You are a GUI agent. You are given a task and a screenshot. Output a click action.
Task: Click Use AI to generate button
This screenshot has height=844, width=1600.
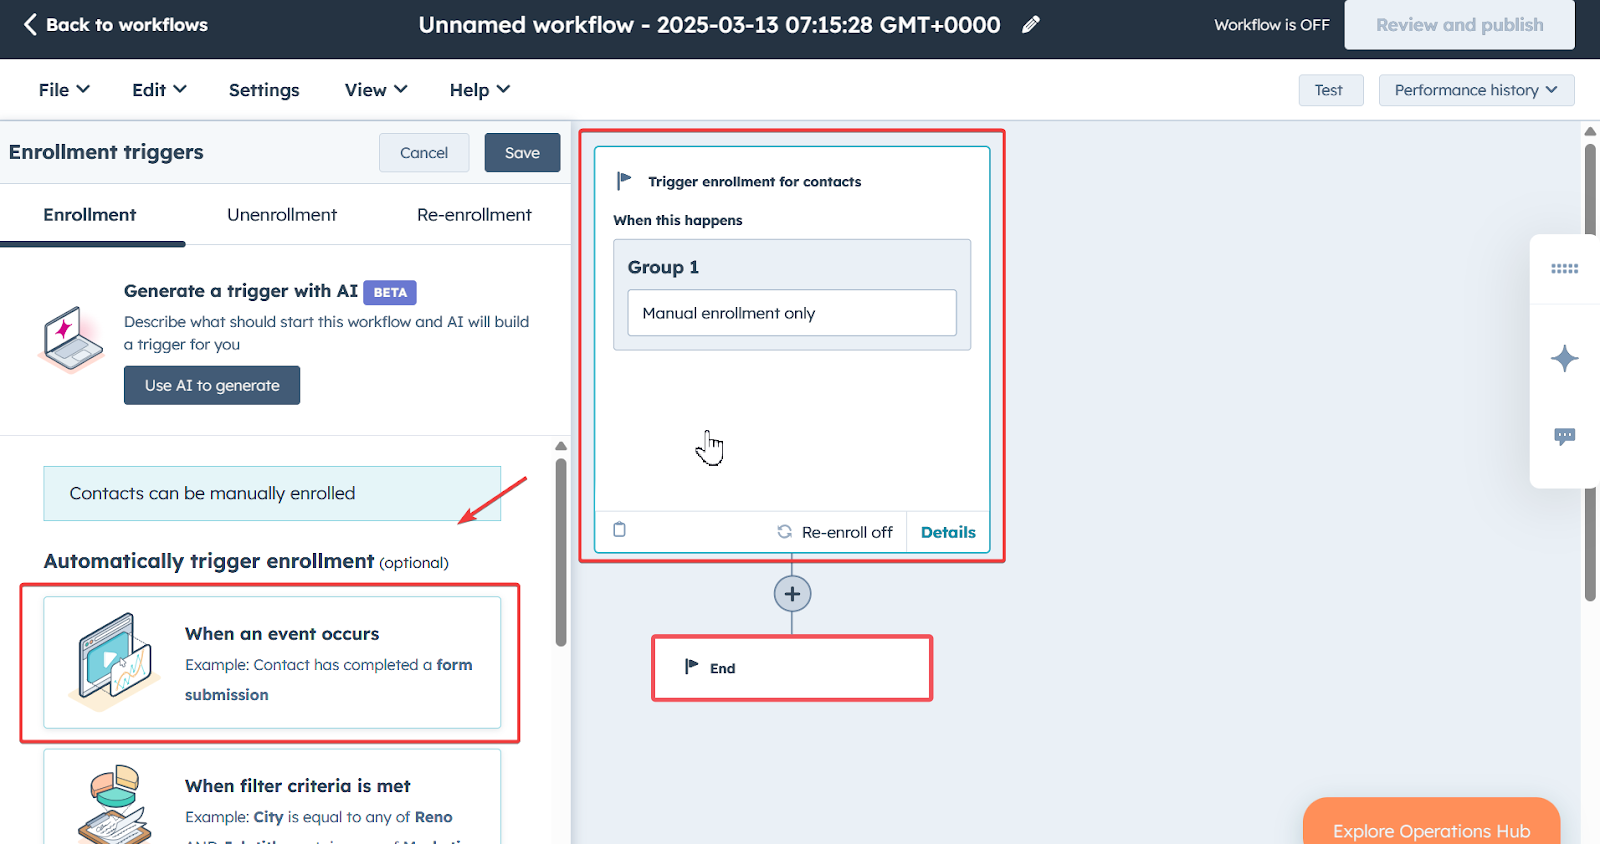212,385
